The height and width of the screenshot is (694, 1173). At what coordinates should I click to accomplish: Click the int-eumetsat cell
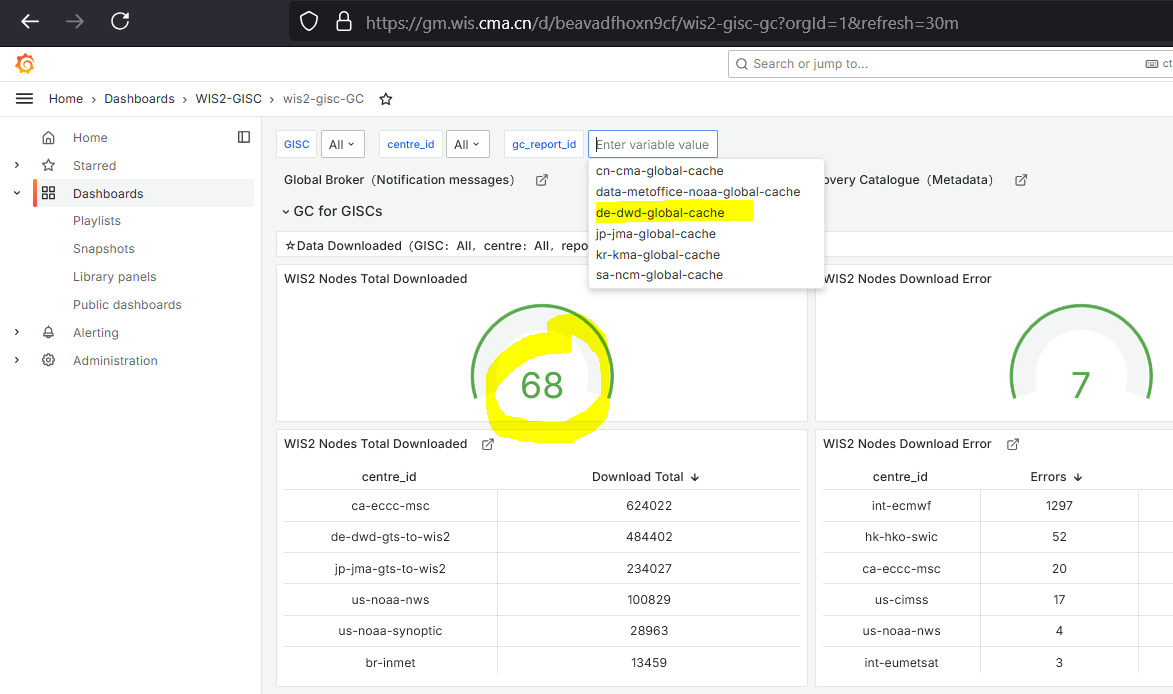[x=901, y=663]
